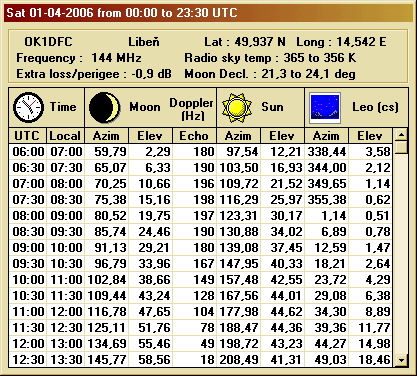The image size is (417, 376).
Task: Select the 10:00 UTC cell
Action: pyautogui.click(x=28, y=280)
